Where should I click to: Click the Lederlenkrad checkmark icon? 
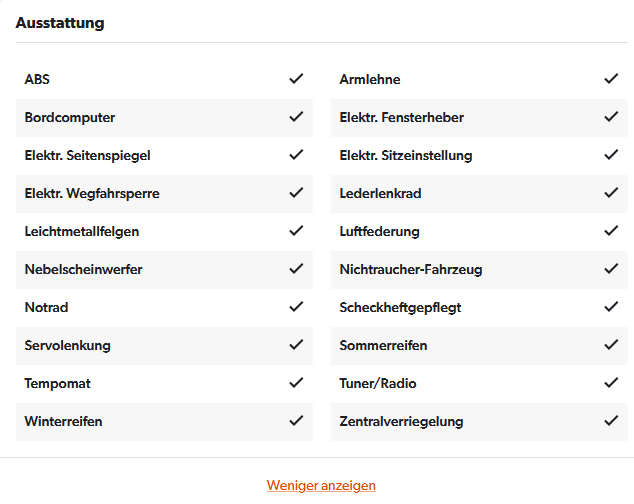[611, 193]
